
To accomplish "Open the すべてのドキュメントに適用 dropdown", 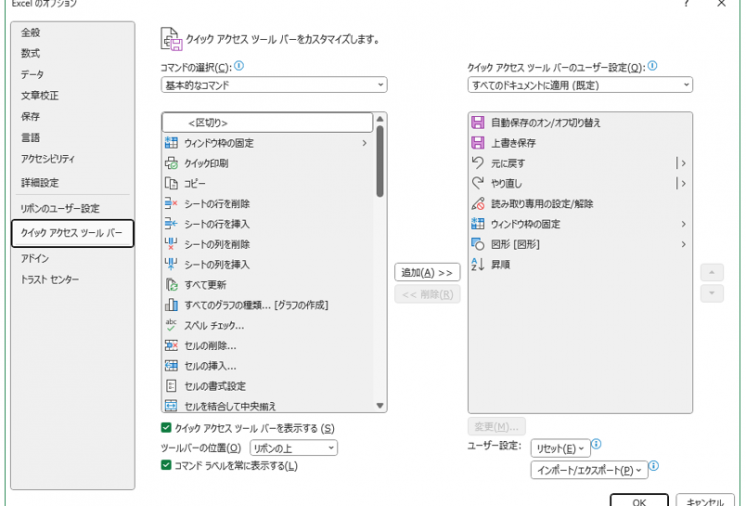I will tap(580, 85).
